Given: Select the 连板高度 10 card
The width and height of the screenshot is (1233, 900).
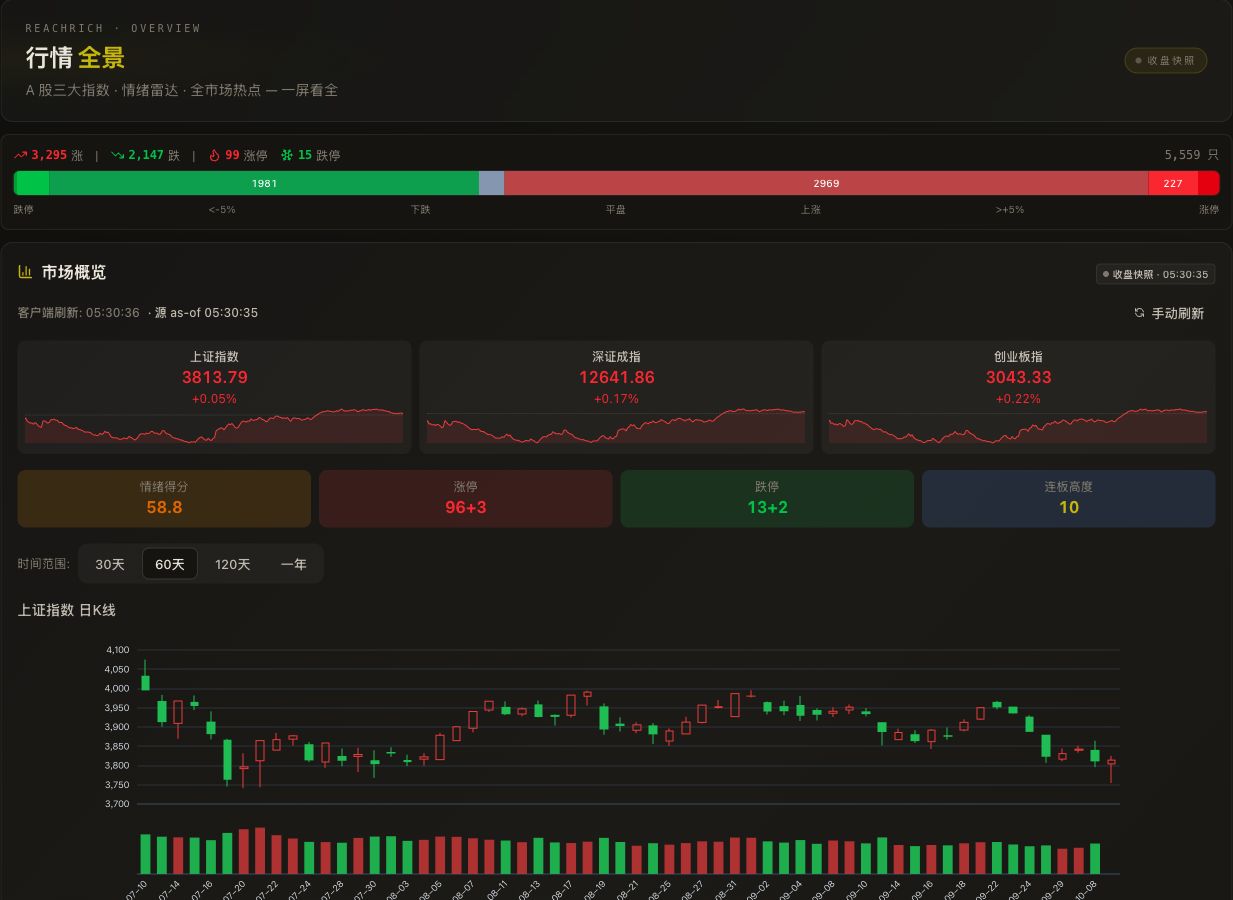Looking at the screenshot, I should point(1069,498).
